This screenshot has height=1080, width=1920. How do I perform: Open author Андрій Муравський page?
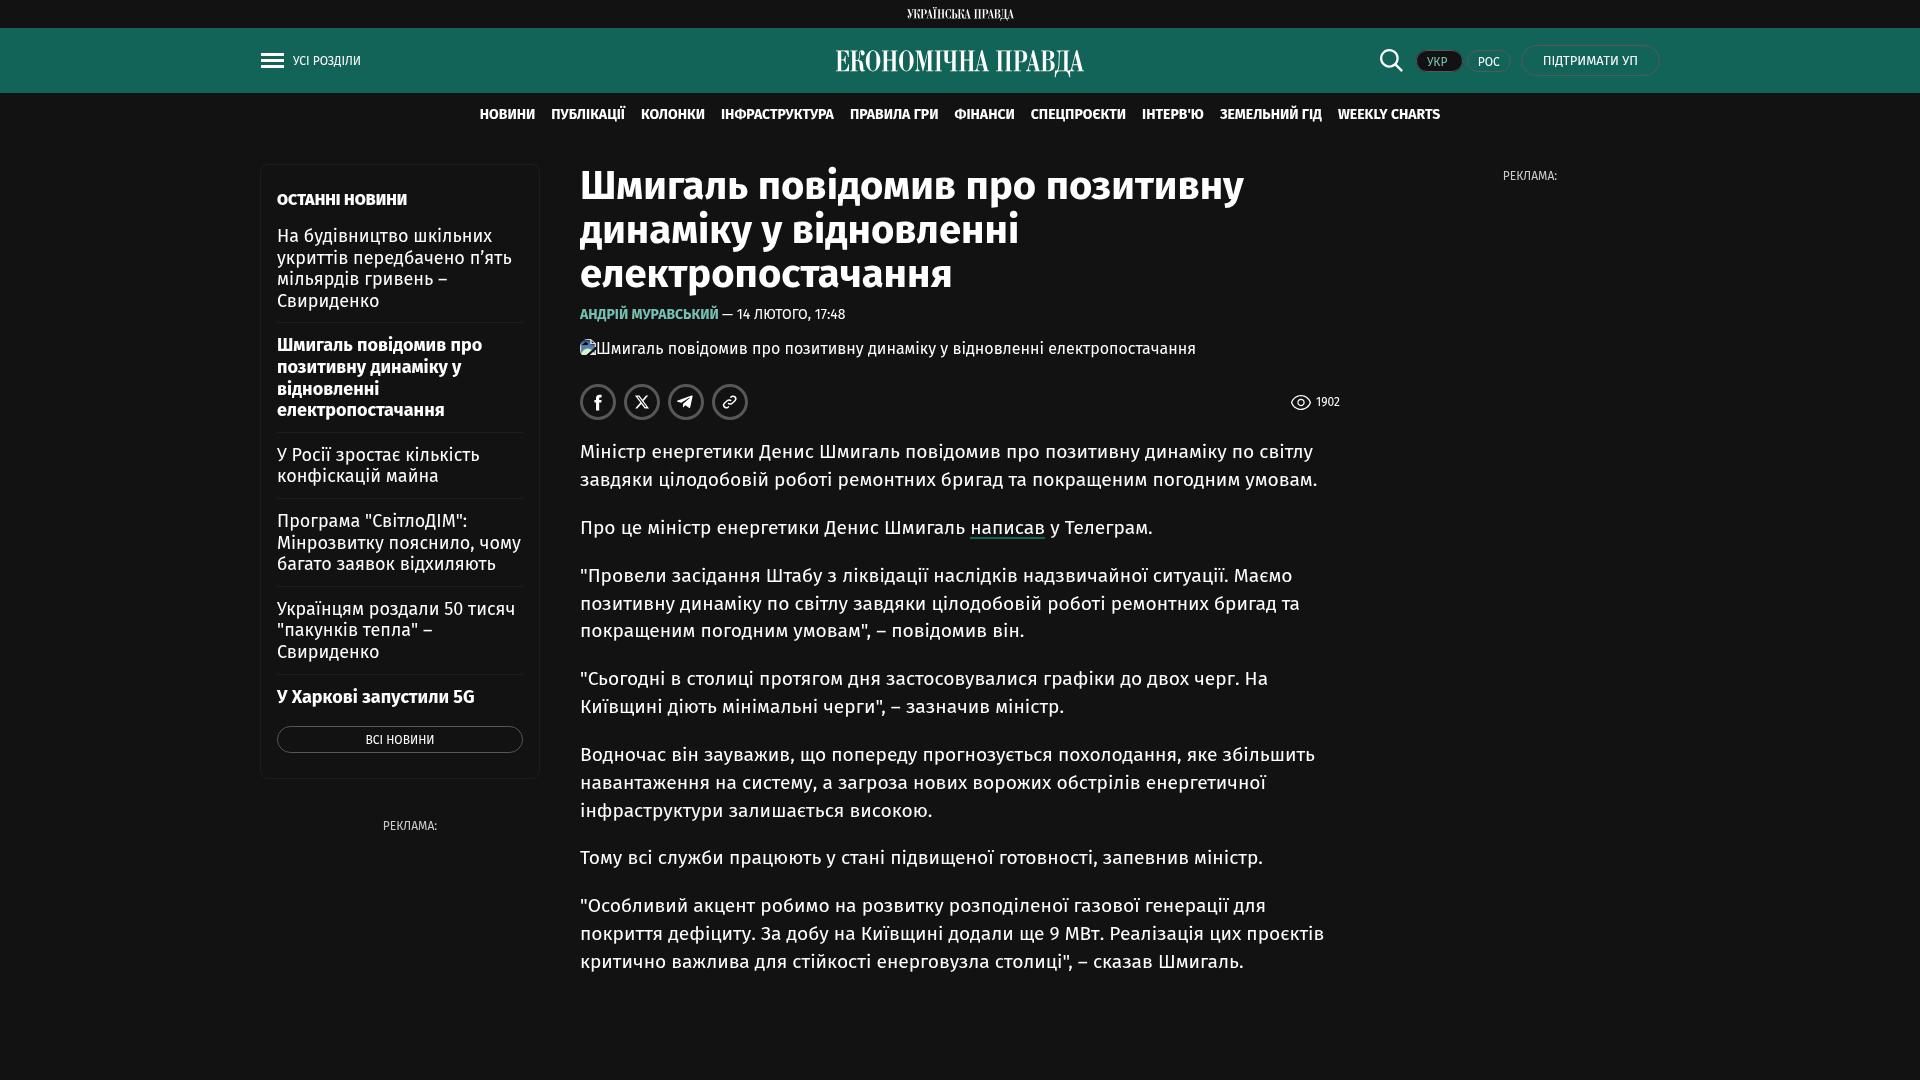(649, 314)
